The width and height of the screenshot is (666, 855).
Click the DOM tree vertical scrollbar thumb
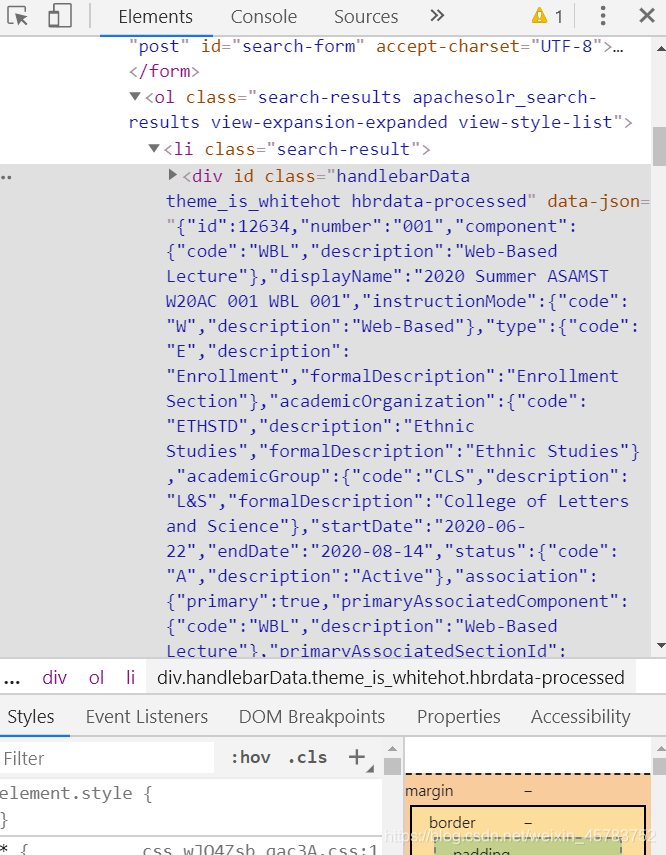tap(659, 146)
